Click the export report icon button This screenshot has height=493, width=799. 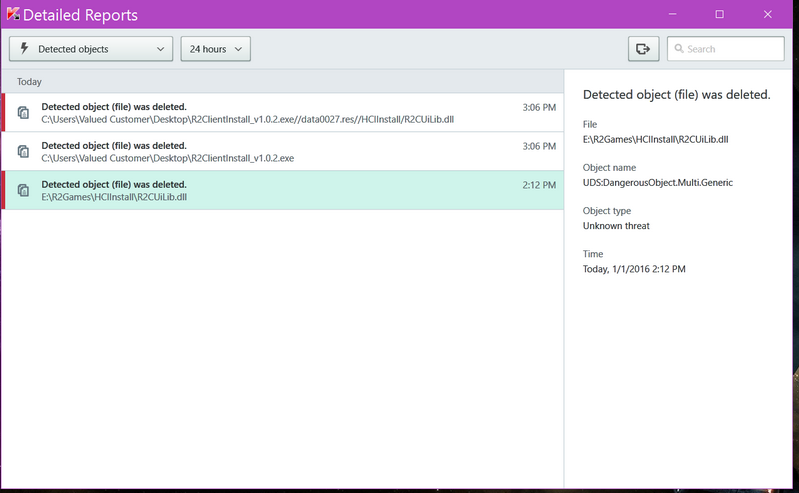(x=643, y=49)
